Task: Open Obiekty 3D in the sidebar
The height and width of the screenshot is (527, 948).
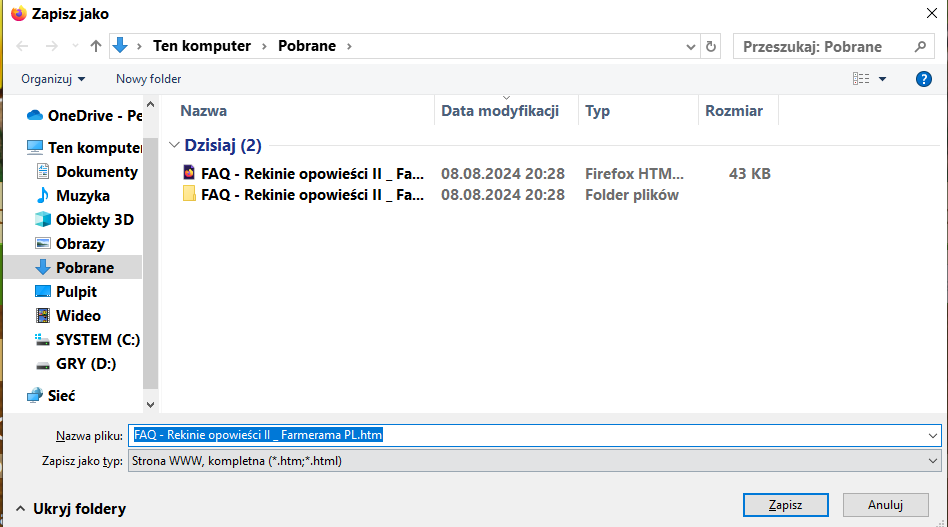Action: [x=85, y=219]
